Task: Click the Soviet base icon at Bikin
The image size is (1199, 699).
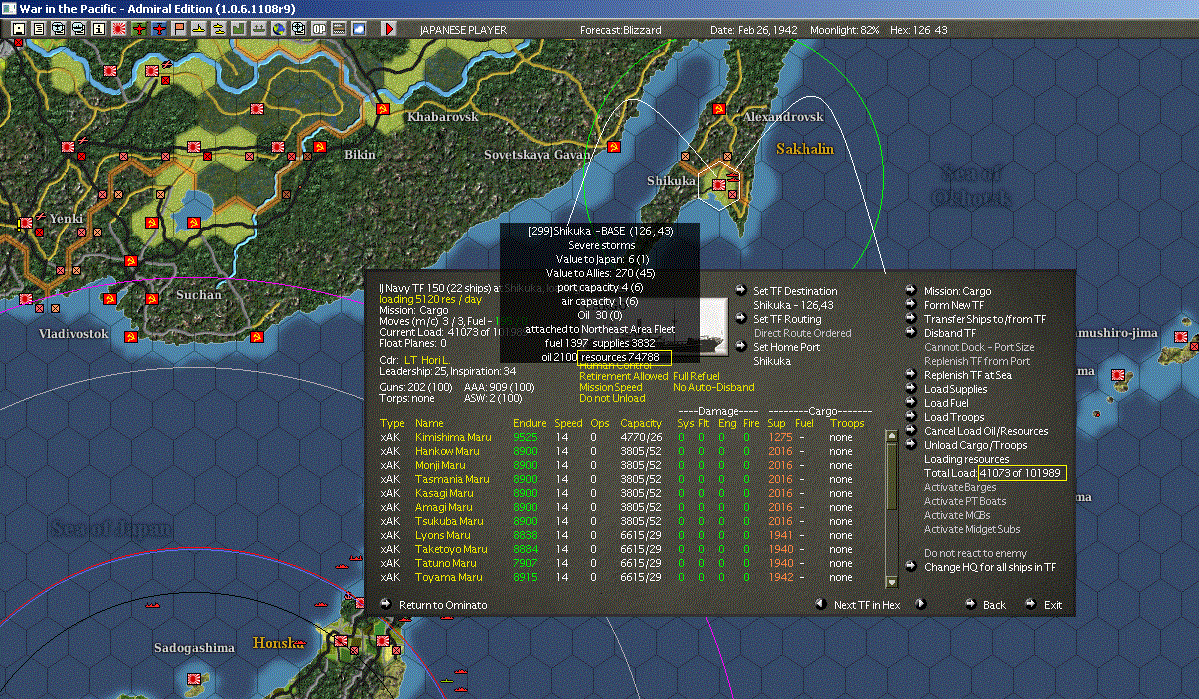Action: point(320,147)
